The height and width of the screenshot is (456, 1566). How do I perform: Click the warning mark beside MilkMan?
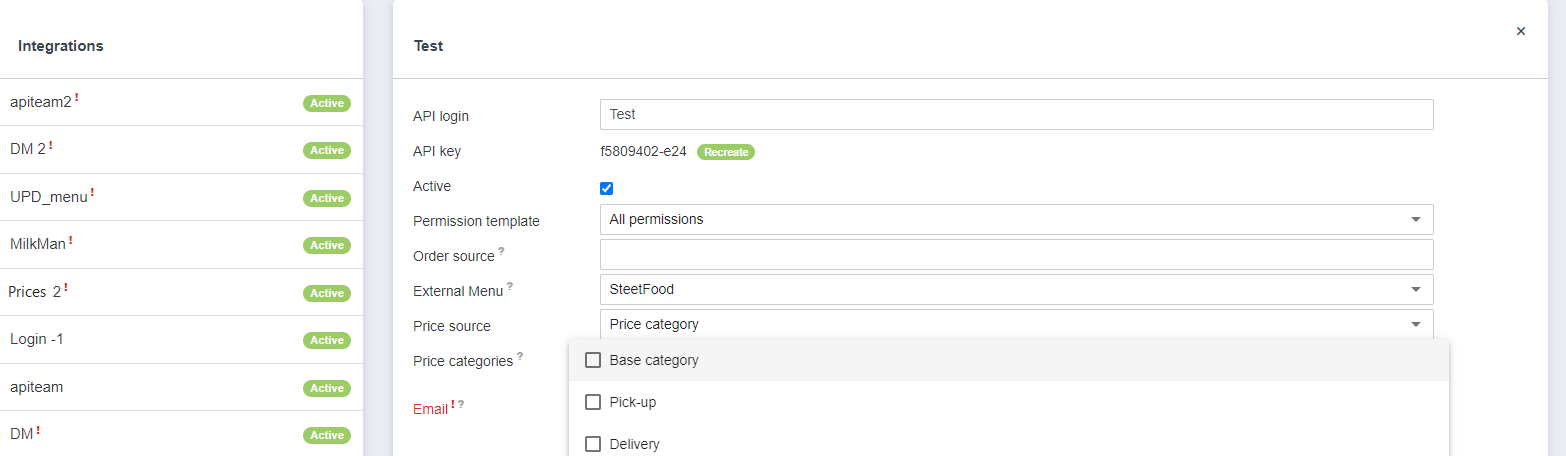(71, 240)
